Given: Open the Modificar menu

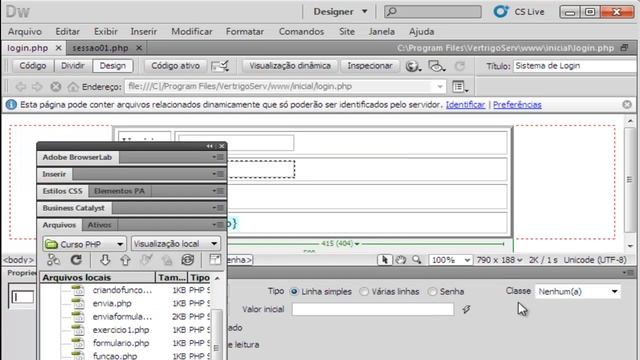Looking at the screenshot, I should [192, 31].
